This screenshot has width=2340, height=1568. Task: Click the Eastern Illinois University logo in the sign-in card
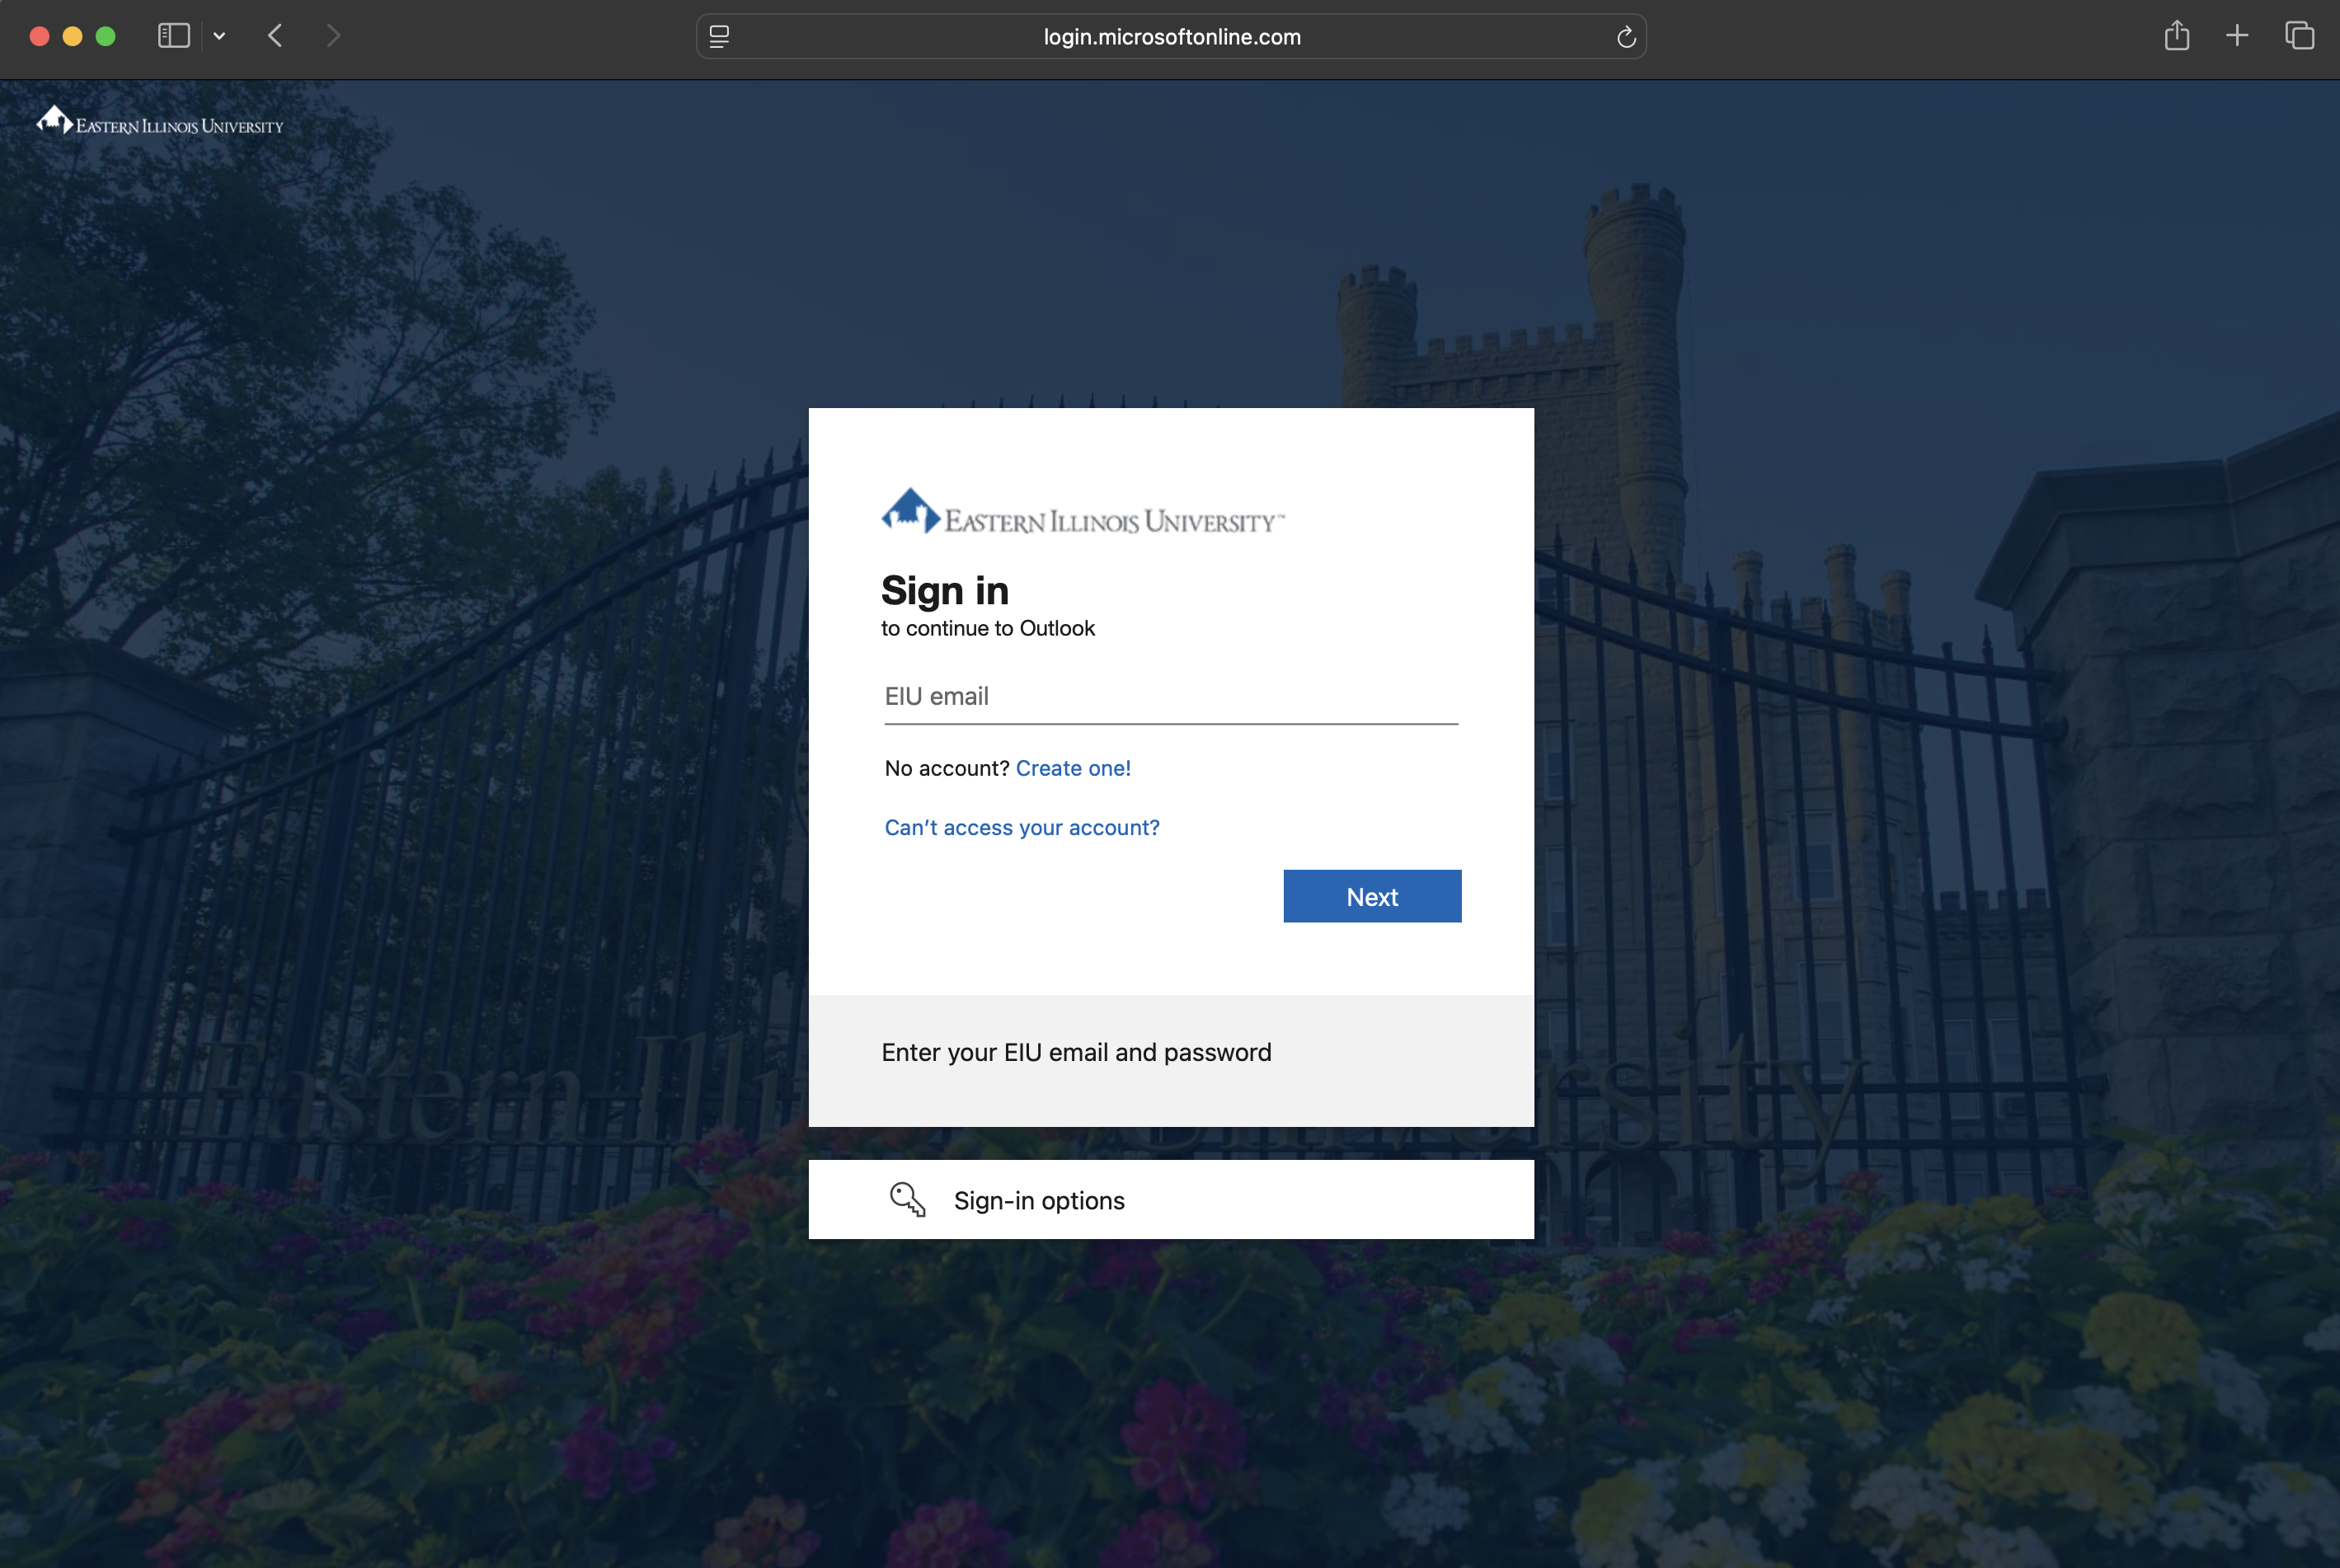(1082, 513)
